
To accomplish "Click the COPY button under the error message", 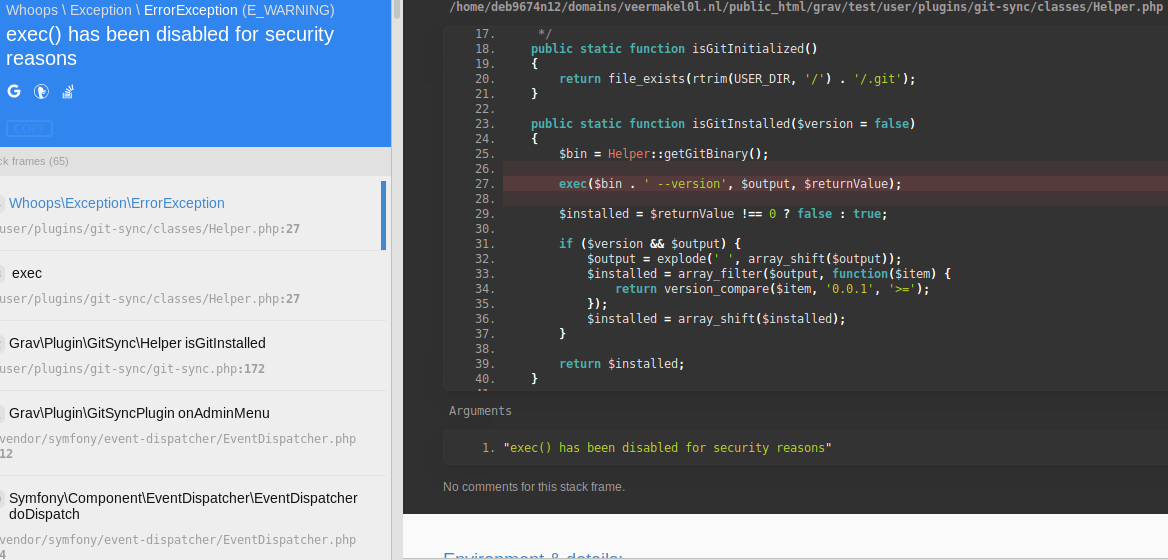I will tap(30, 129).
